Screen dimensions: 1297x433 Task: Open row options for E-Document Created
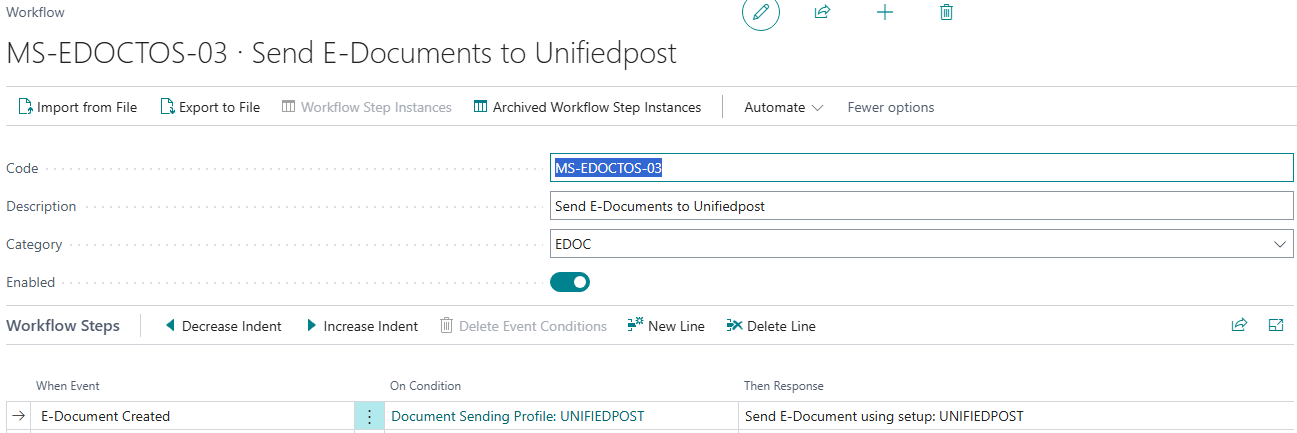coord(369,417)
